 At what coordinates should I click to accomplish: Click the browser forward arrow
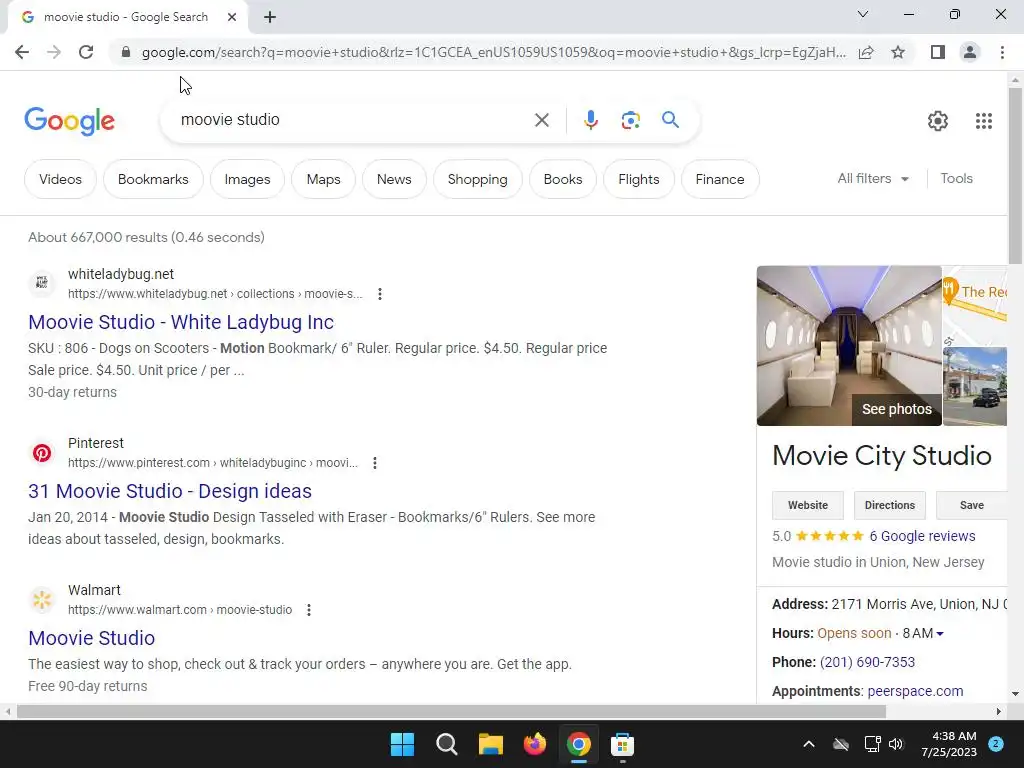54,52
